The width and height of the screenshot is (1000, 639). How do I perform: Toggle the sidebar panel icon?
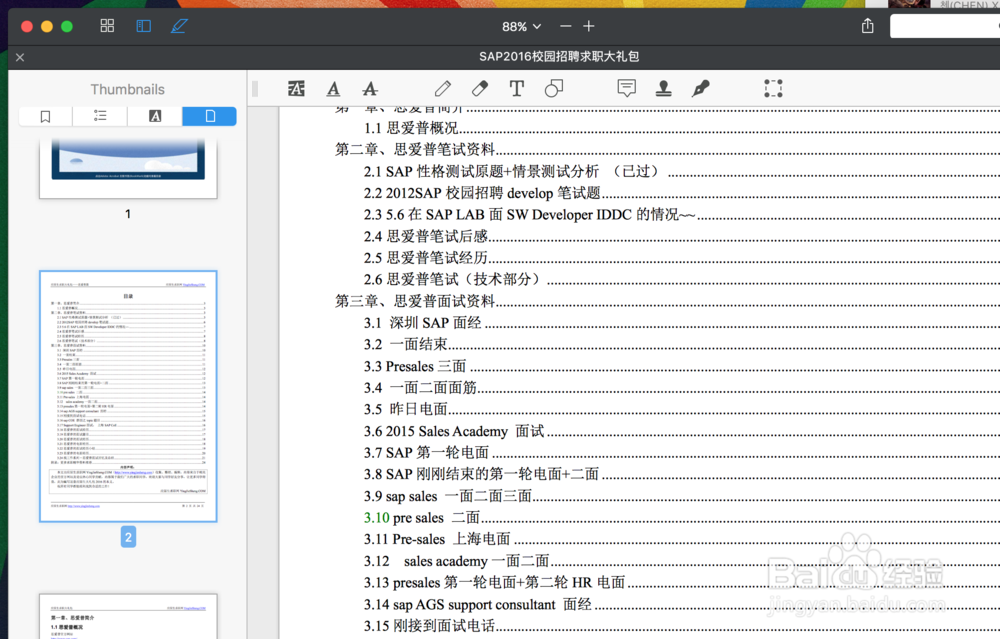click(143, 26)
